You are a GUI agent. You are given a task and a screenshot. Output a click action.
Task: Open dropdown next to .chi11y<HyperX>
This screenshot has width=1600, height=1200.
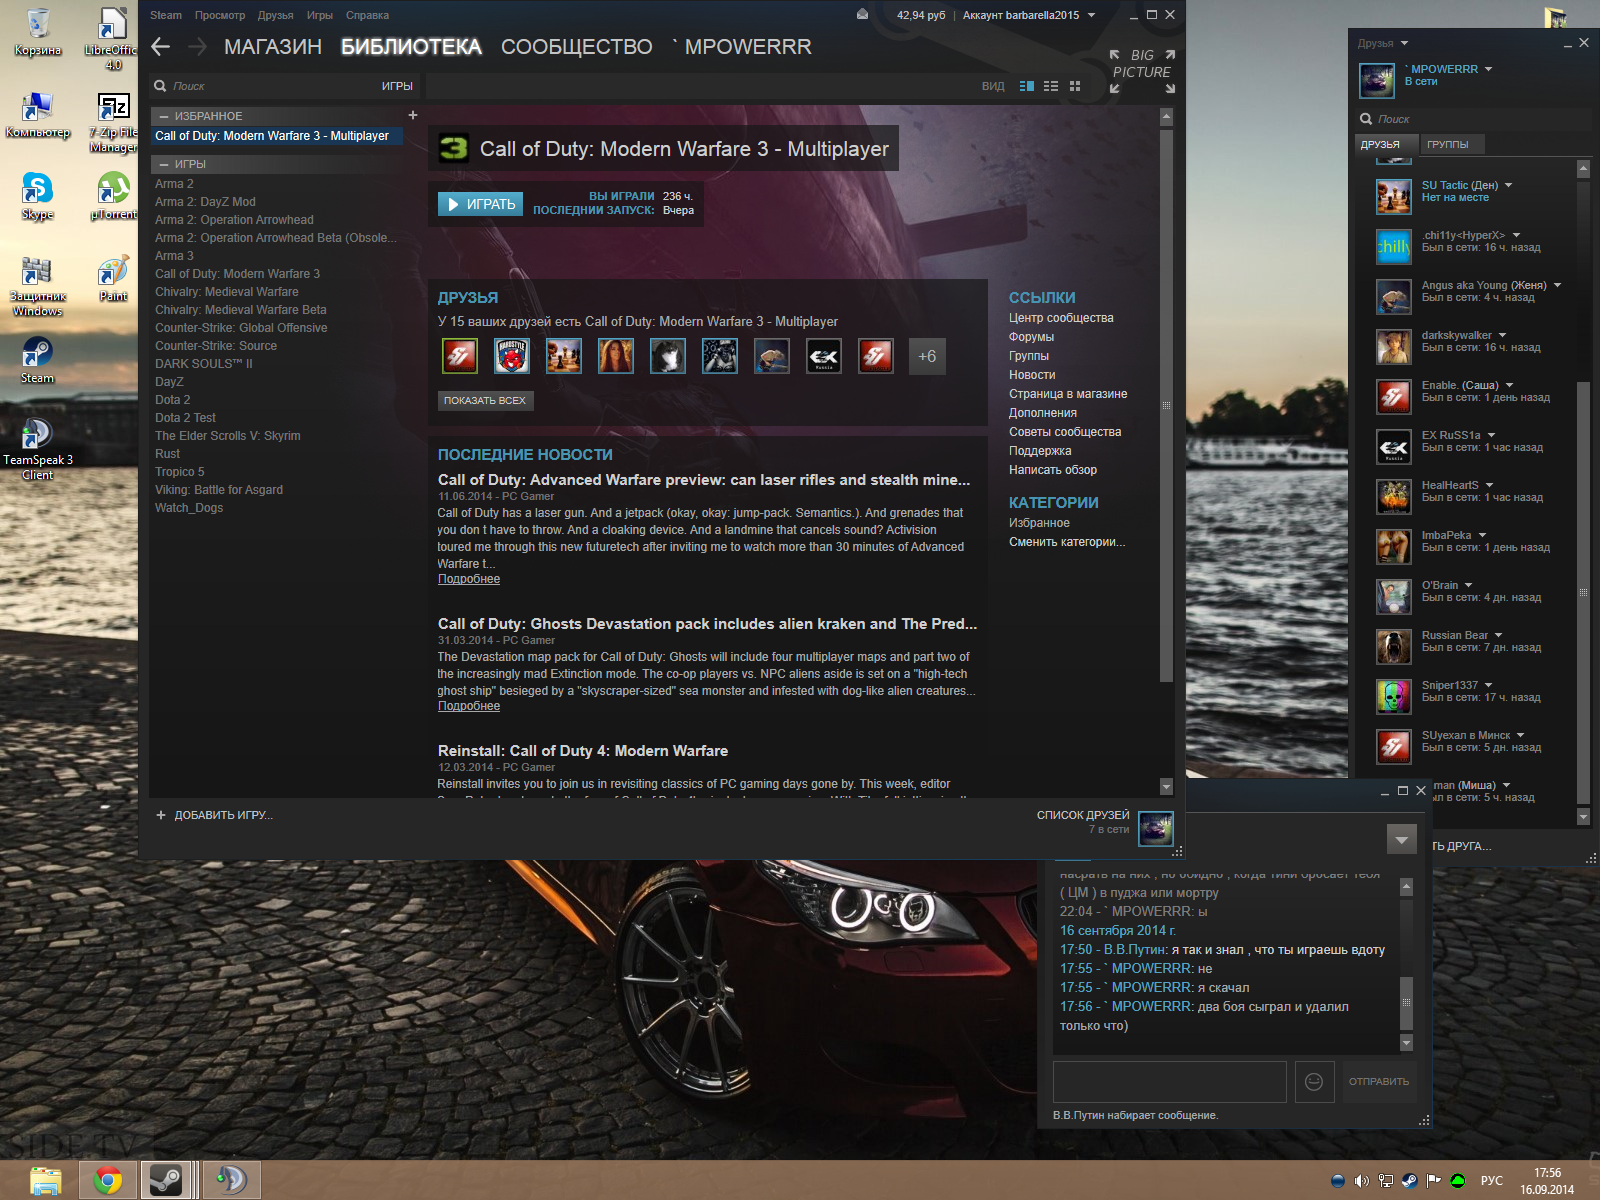(x=1516, y=235)
